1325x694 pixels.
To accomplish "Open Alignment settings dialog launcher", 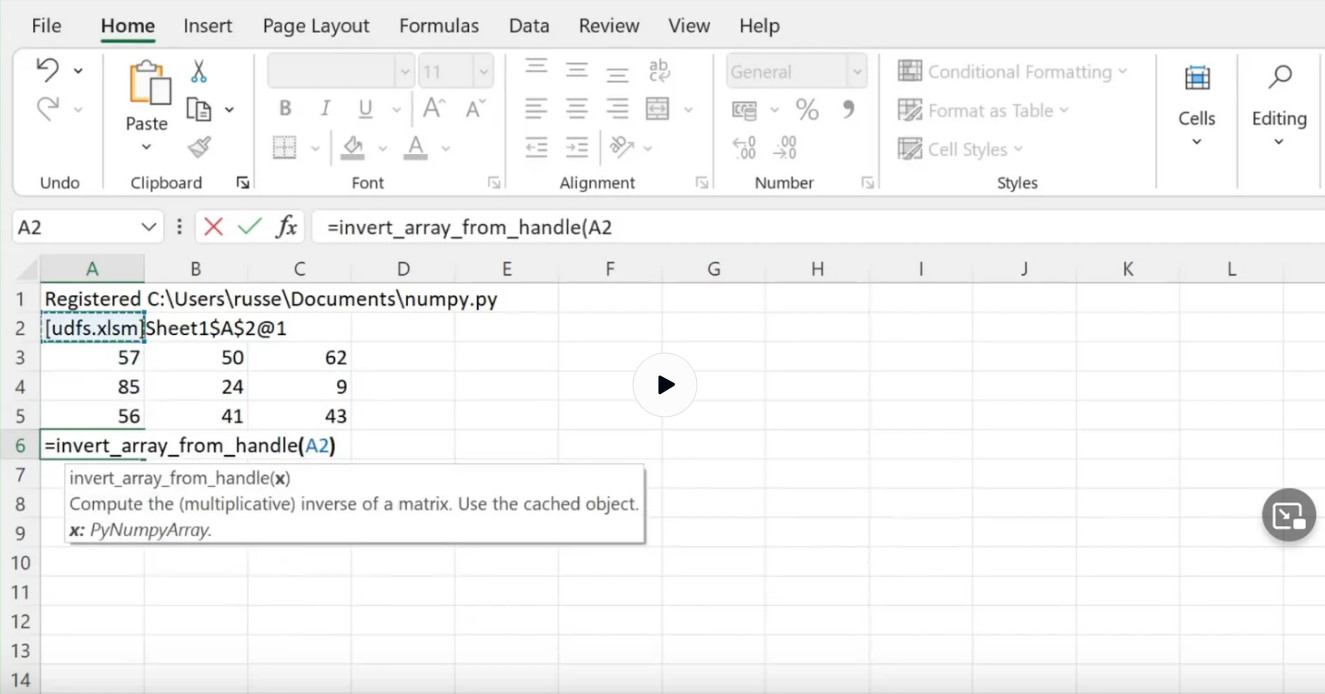I will click(702, 183).
